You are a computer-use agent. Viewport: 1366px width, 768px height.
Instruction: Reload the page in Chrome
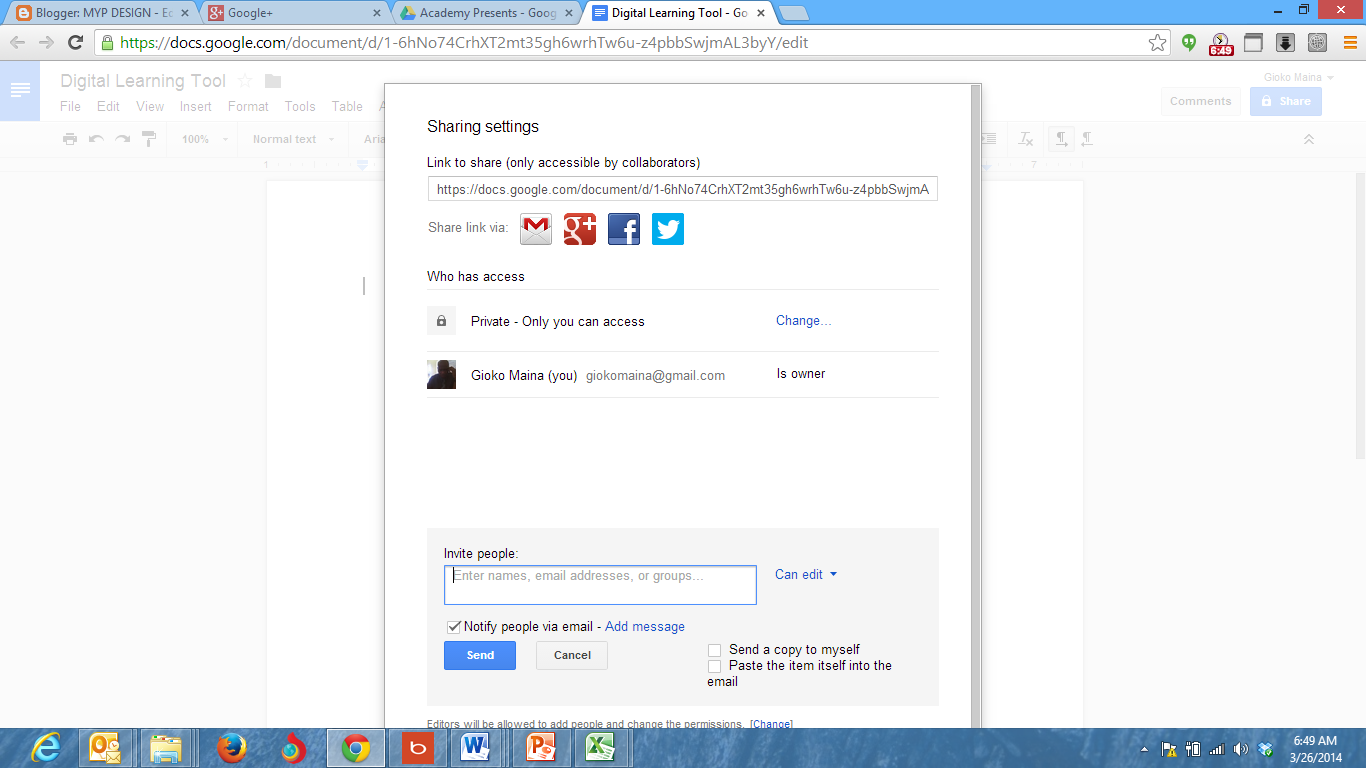click(x=75, y=42)
